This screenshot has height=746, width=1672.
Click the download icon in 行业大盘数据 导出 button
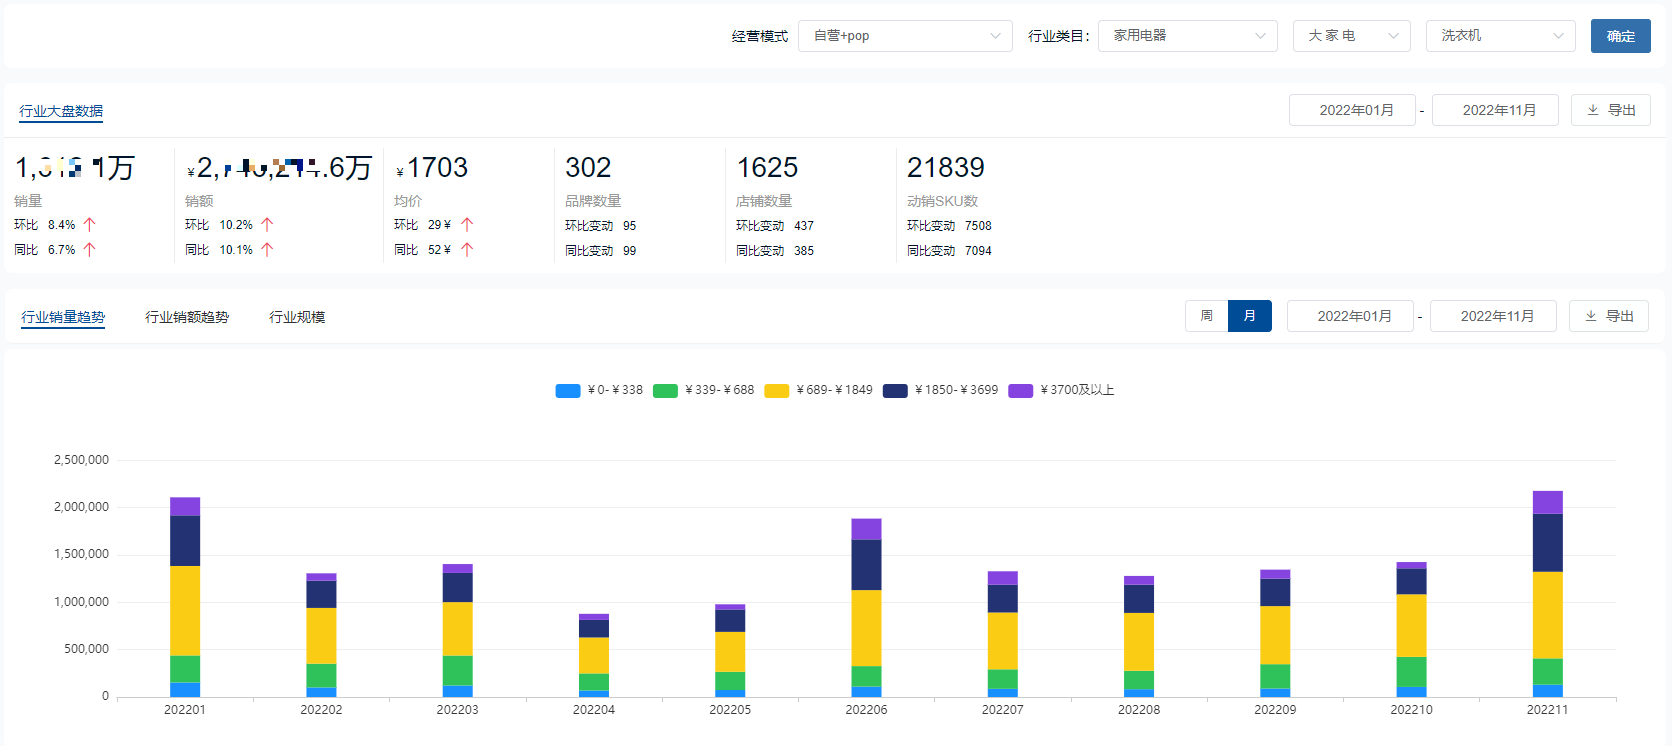pos(1593,110)
